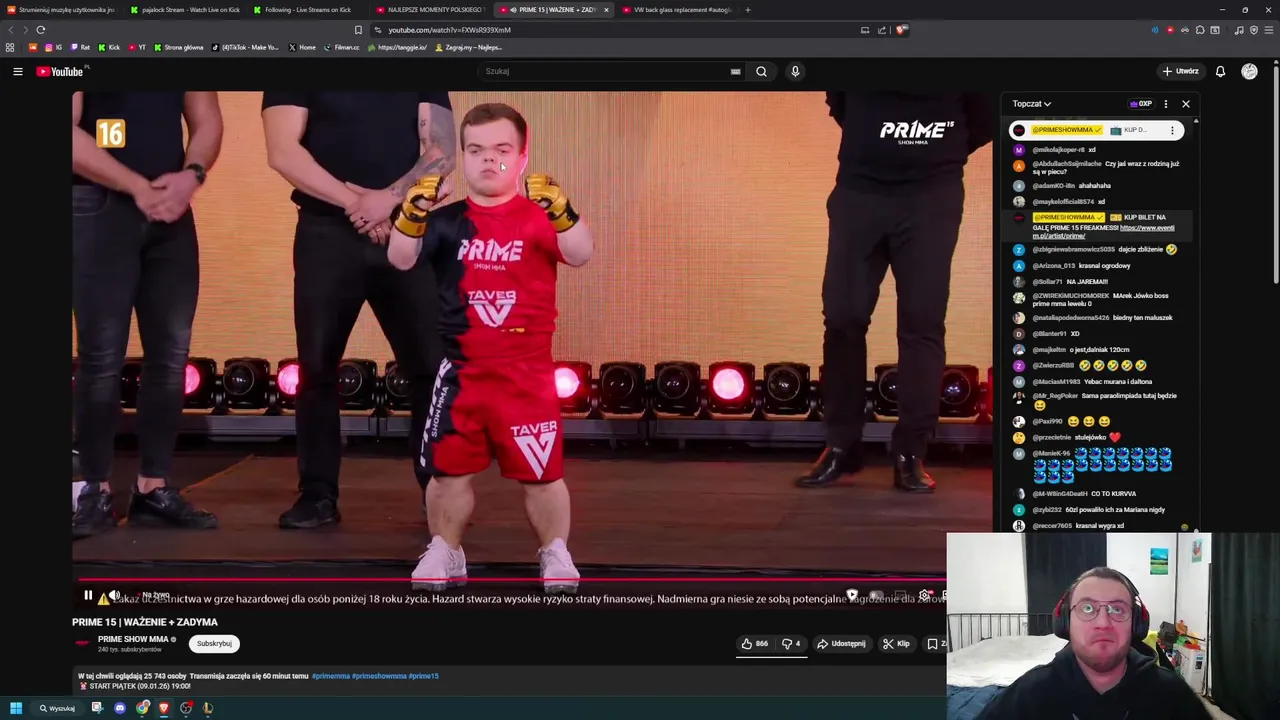Viewport: 1280px width, 720px height.
Task: Open the notifications bell
Action: tap(1220, 71)
